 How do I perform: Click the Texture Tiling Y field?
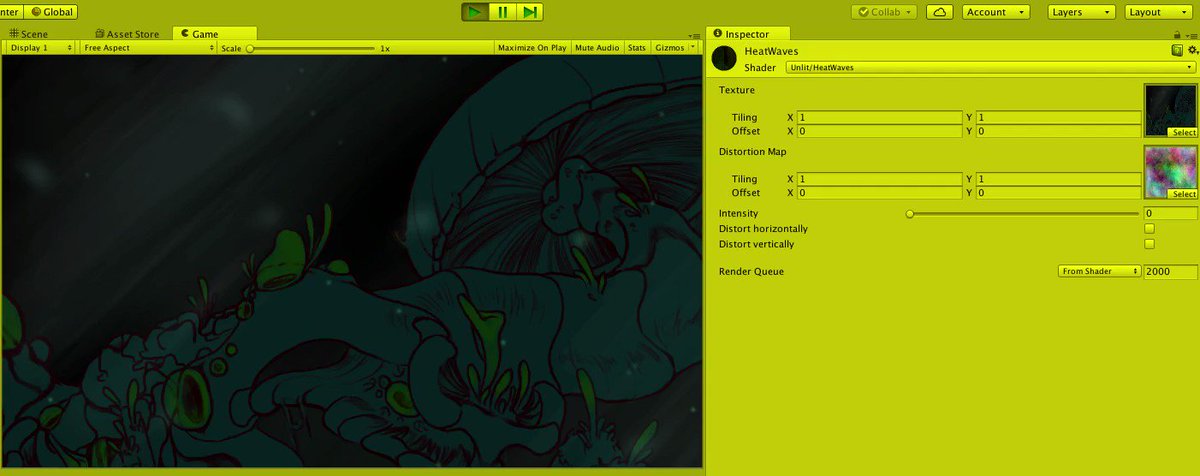1058,117
